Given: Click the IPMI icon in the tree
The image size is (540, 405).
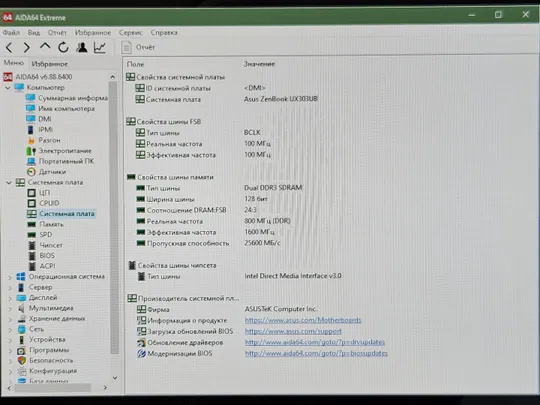Looking at the screenshot, I should 31,130.
